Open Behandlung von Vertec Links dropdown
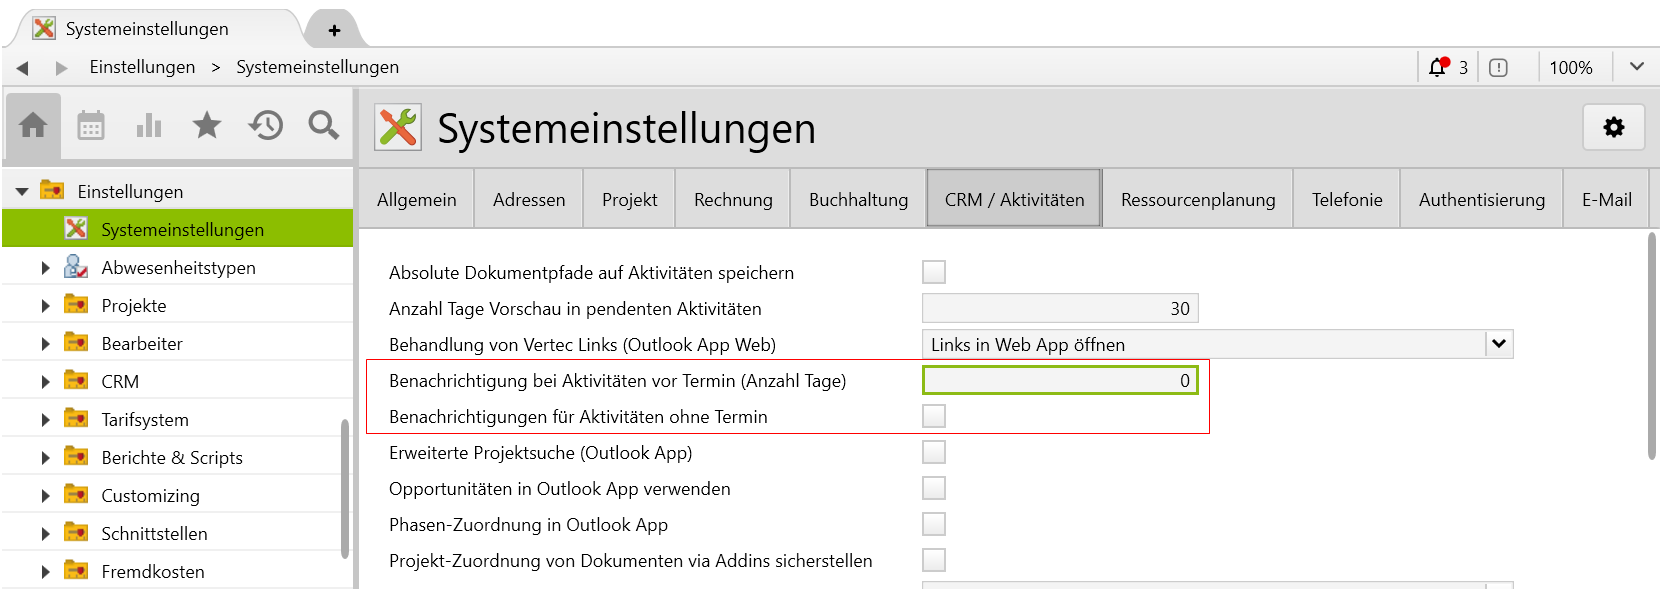The image size is (1661, 591). pyautogui.click(x=1498, y=344)
